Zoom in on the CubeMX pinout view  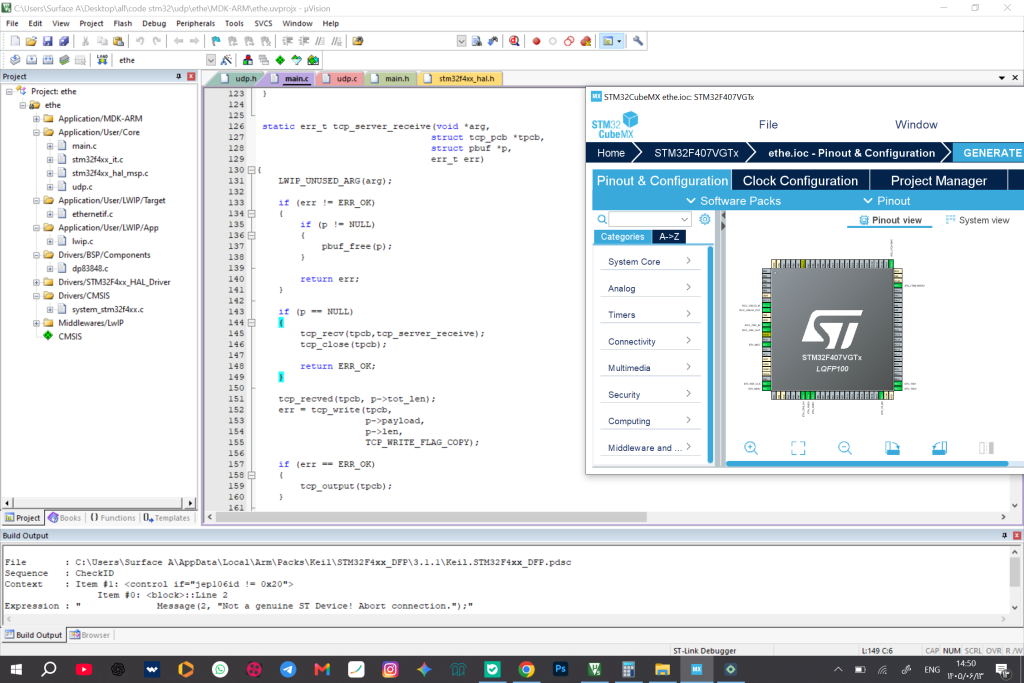pyautogui.click(x=751, y=448)
